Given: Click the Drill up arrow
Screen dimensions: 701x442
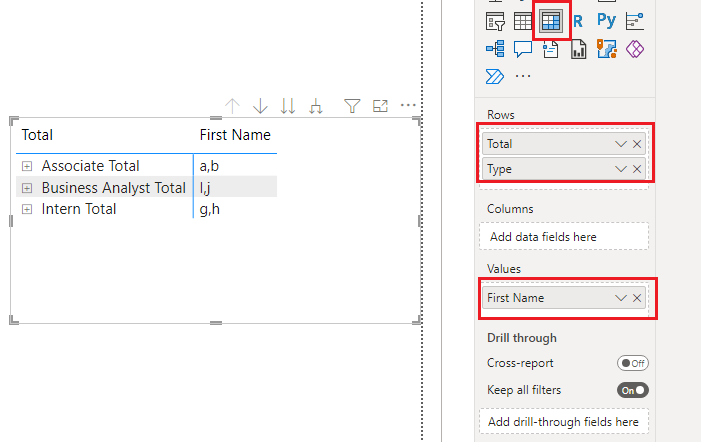Looking at the screenshot, I should pyautogui.click(x=232, y=106).
